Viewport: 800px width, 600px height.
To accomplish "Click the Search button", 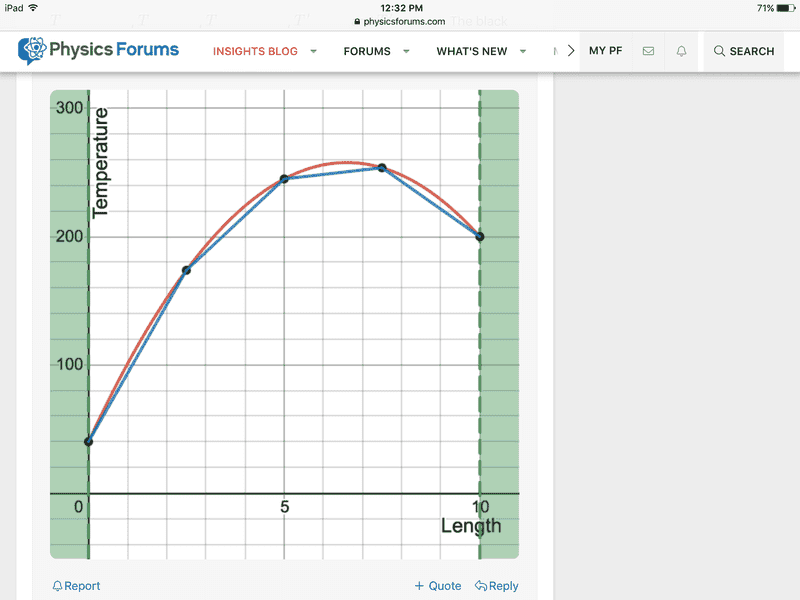I will pos(744,51).
